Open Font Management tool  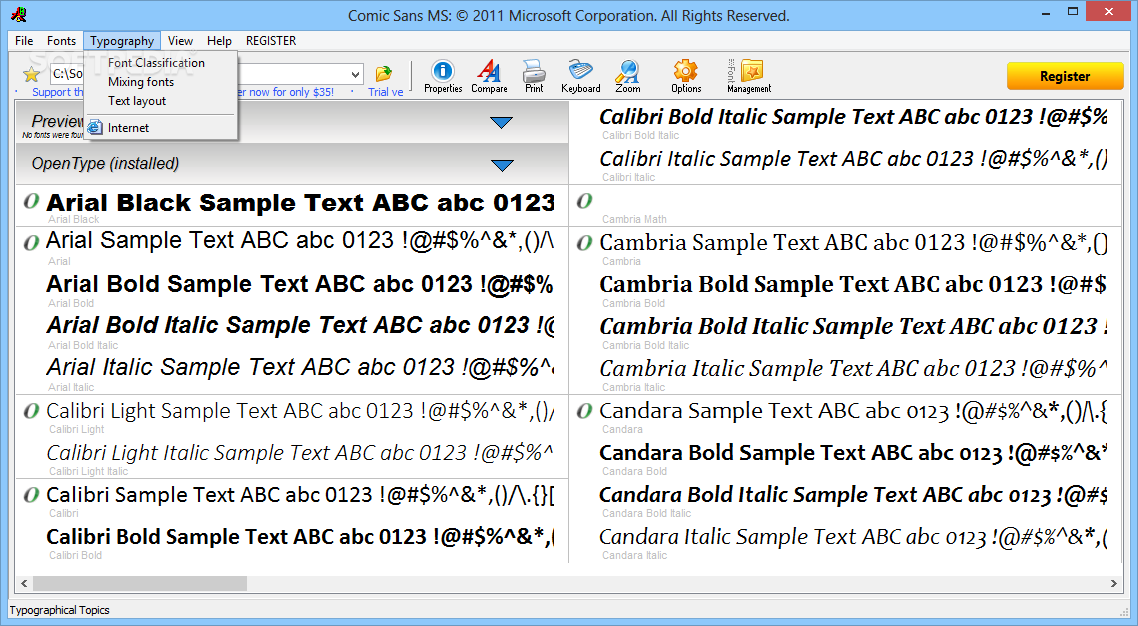coord(749,76)
